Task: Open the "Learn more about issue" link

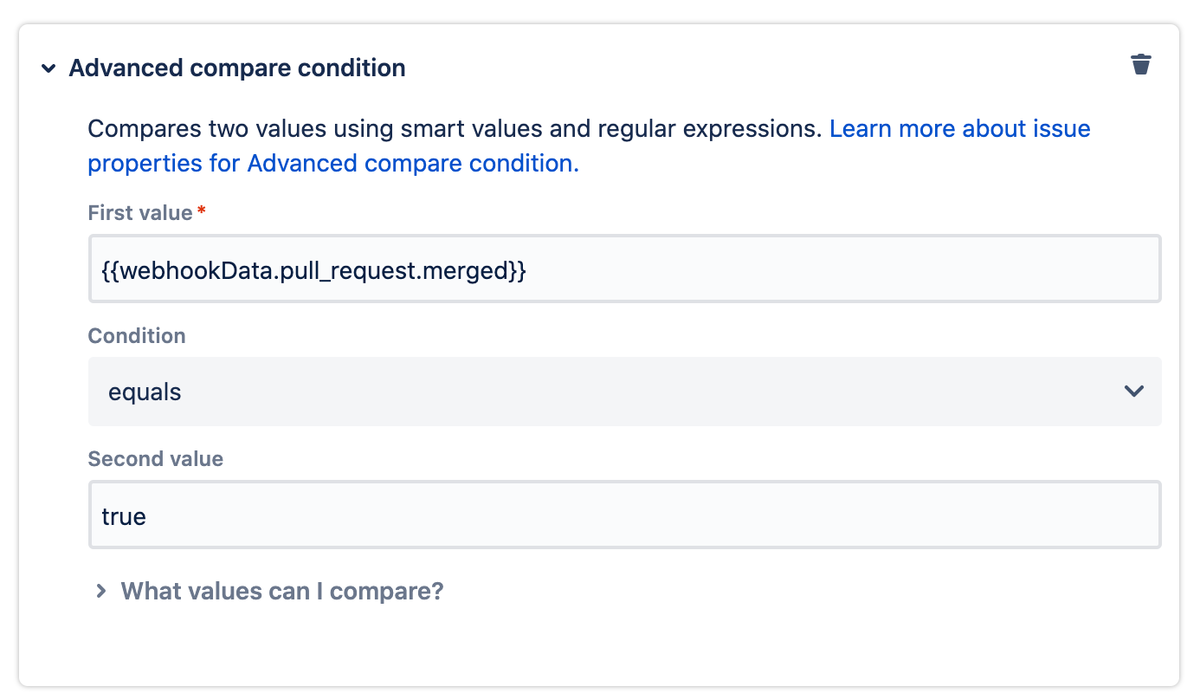Action: click(x=959, y=129)
